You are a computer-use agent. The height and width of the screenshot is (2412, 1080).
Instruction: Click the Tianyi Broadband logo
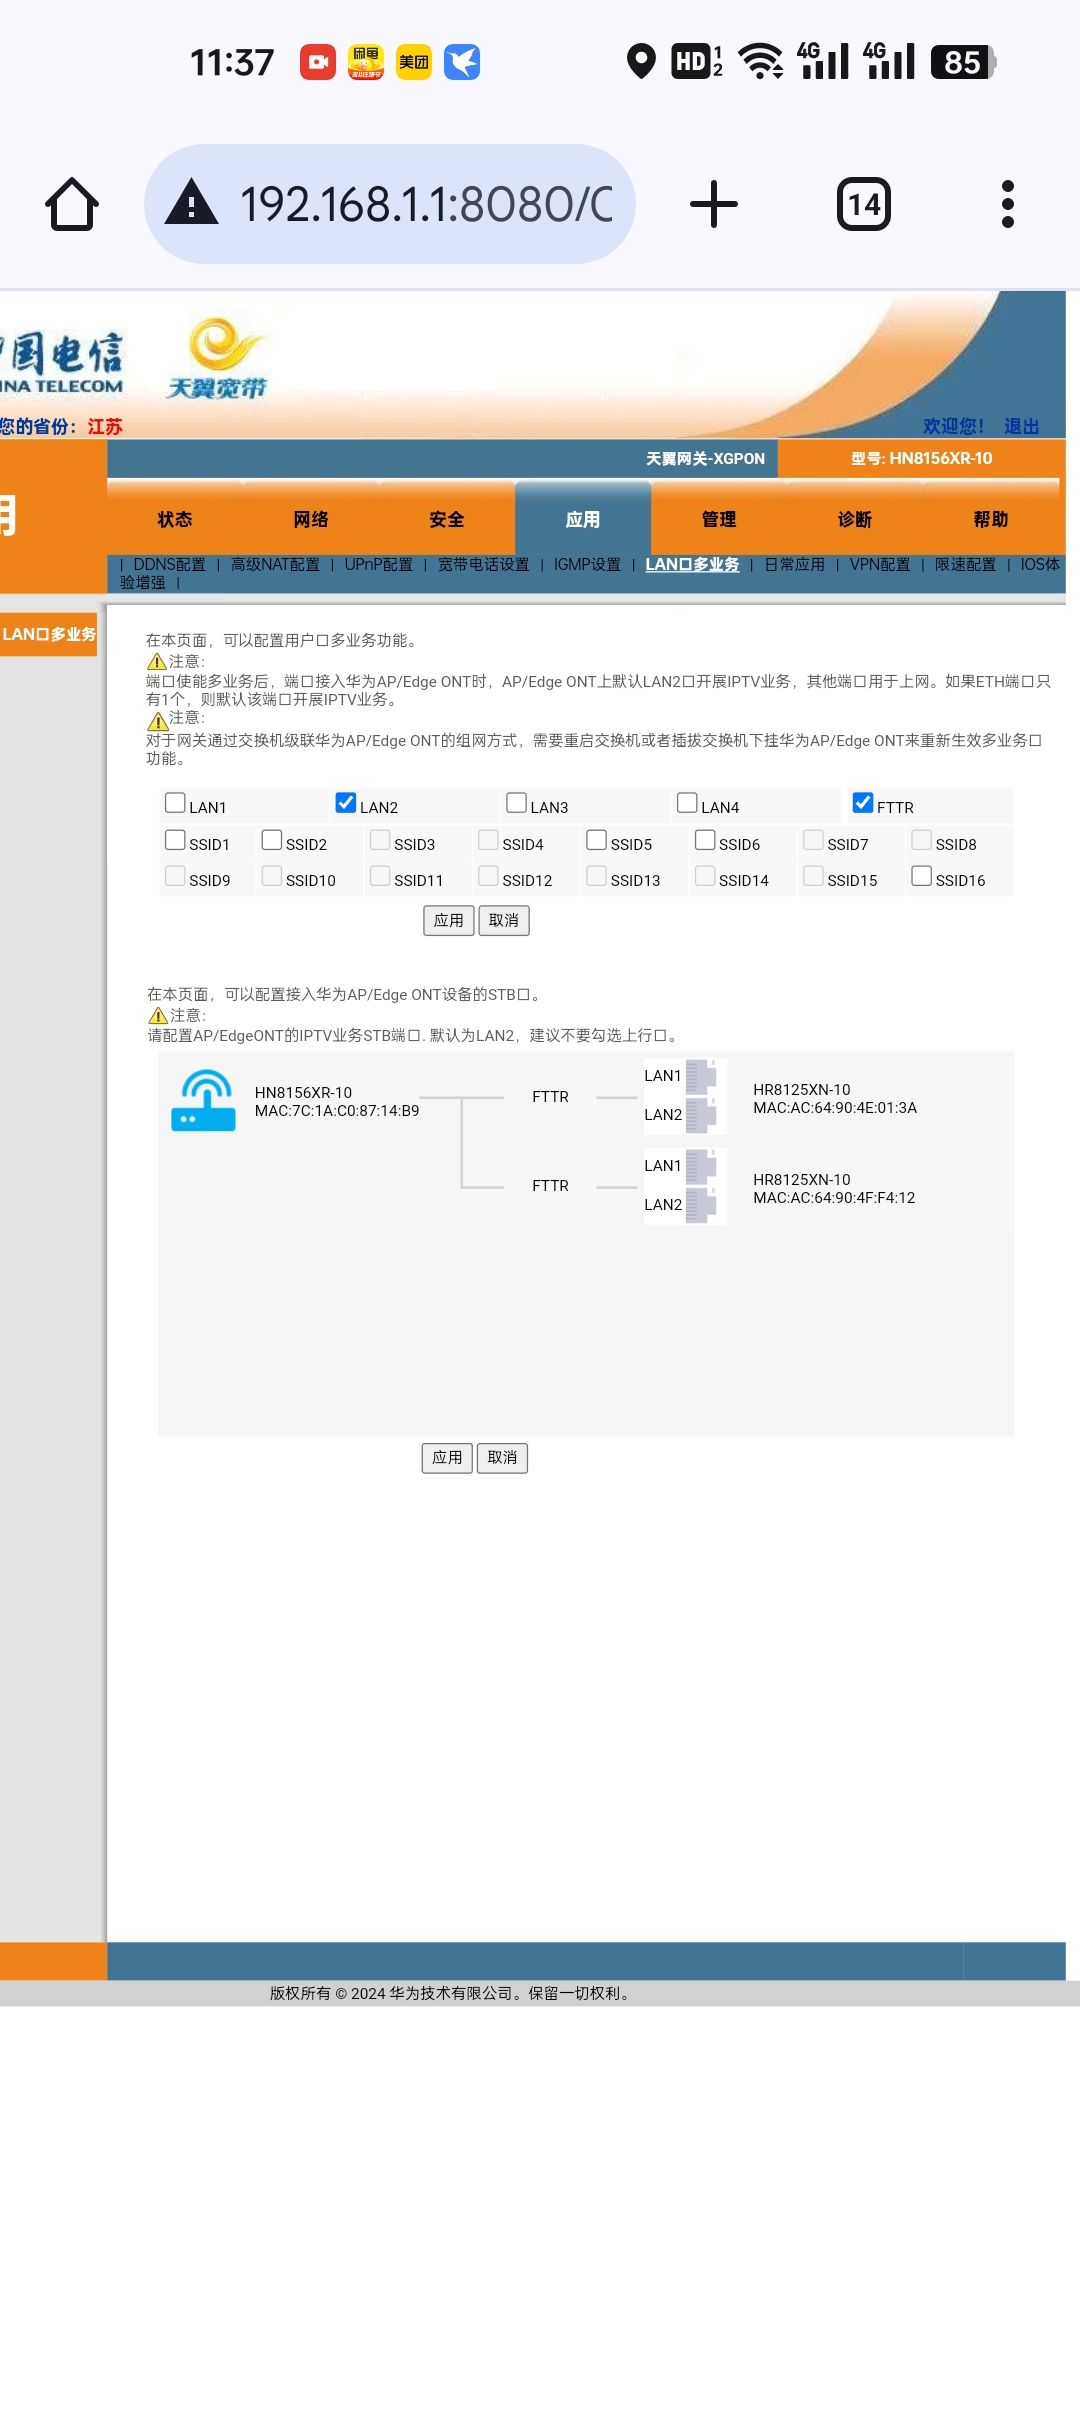pyautogui.click(x=217, y=359)
